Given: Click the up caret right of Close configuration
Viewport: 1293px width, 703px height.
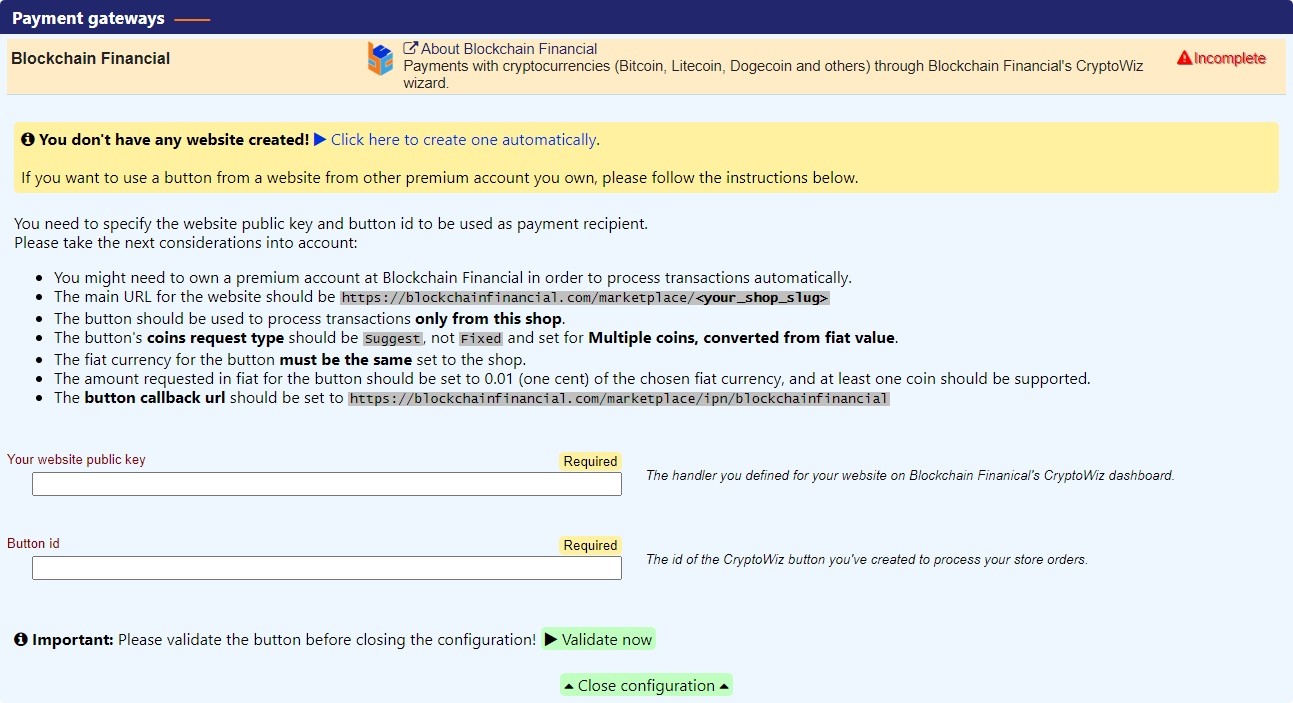Looking at the screenshot, I should [x=724, y=686].
